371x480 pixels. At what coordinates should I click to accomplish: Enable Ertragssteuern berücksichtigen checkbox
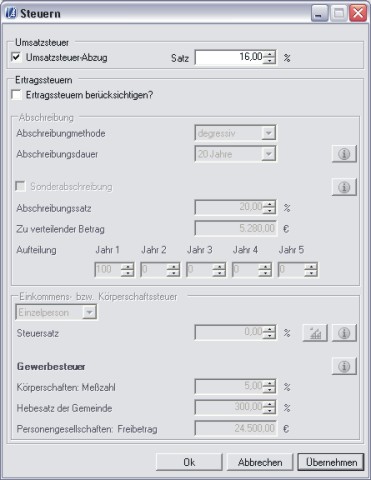click(16, 95)
